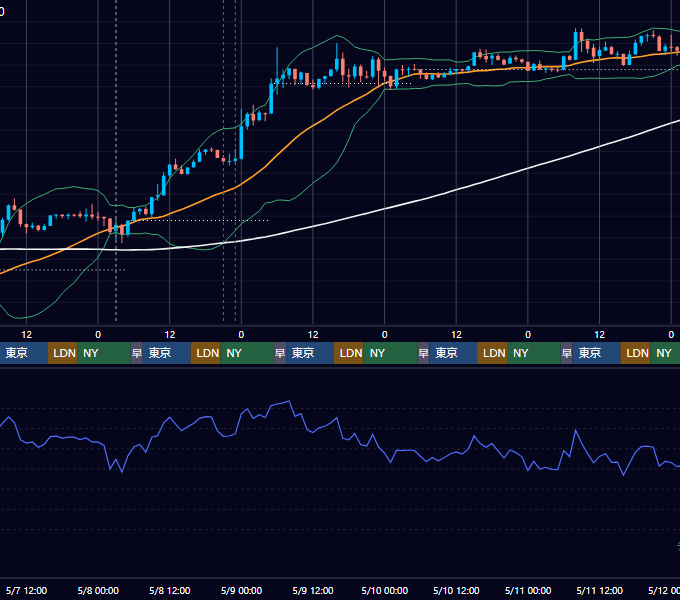The image size is (680, 600).
Task: Click the LDN session block on 5/10
Action: (492, 353)
